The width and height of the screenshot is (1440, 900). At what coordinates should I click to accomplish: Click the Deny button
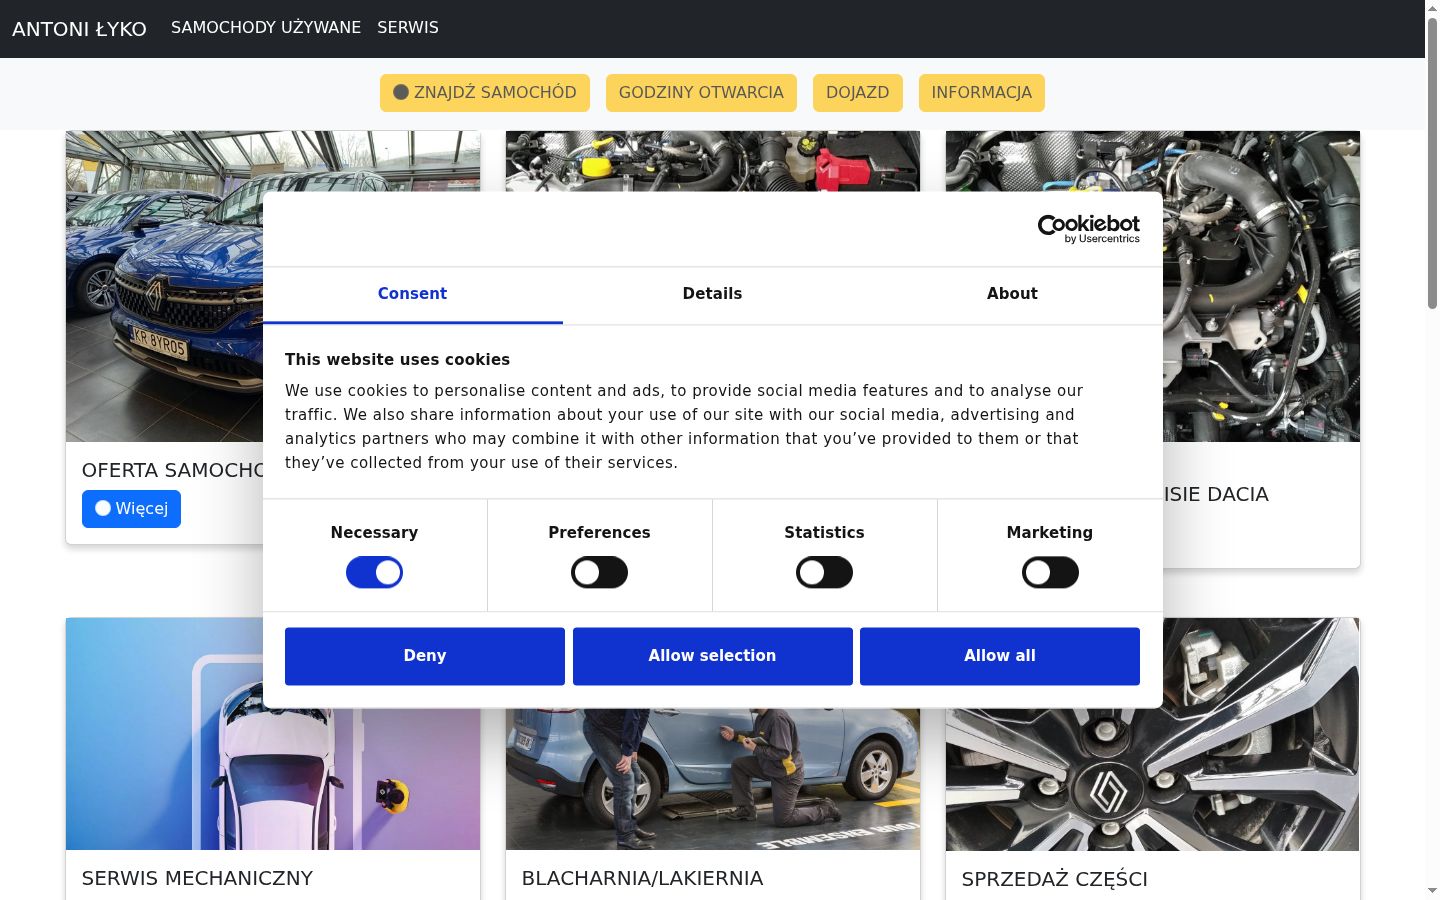[425, 656]
